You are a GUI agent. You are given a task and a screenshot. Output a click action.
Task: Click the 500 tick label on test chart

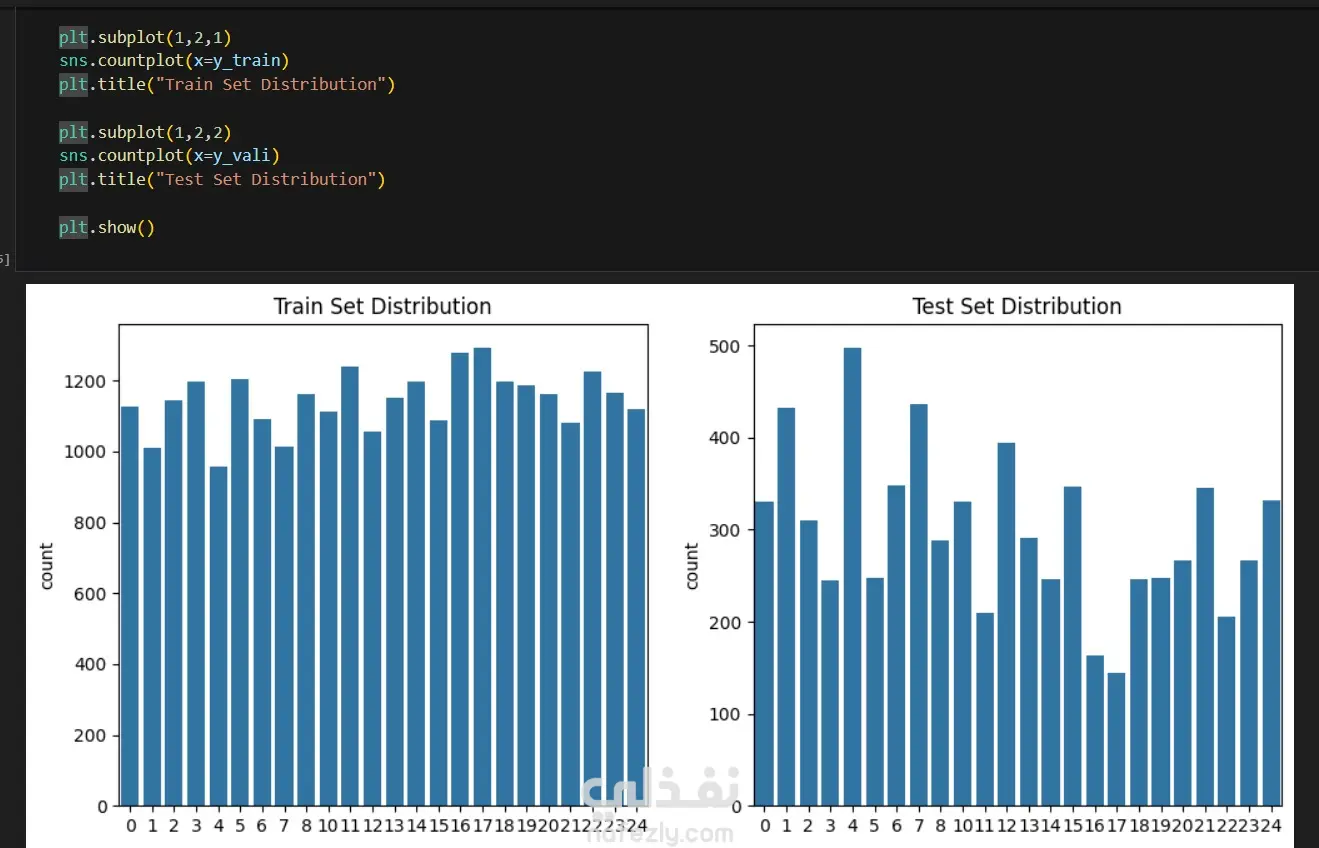(x=727, y=346)
